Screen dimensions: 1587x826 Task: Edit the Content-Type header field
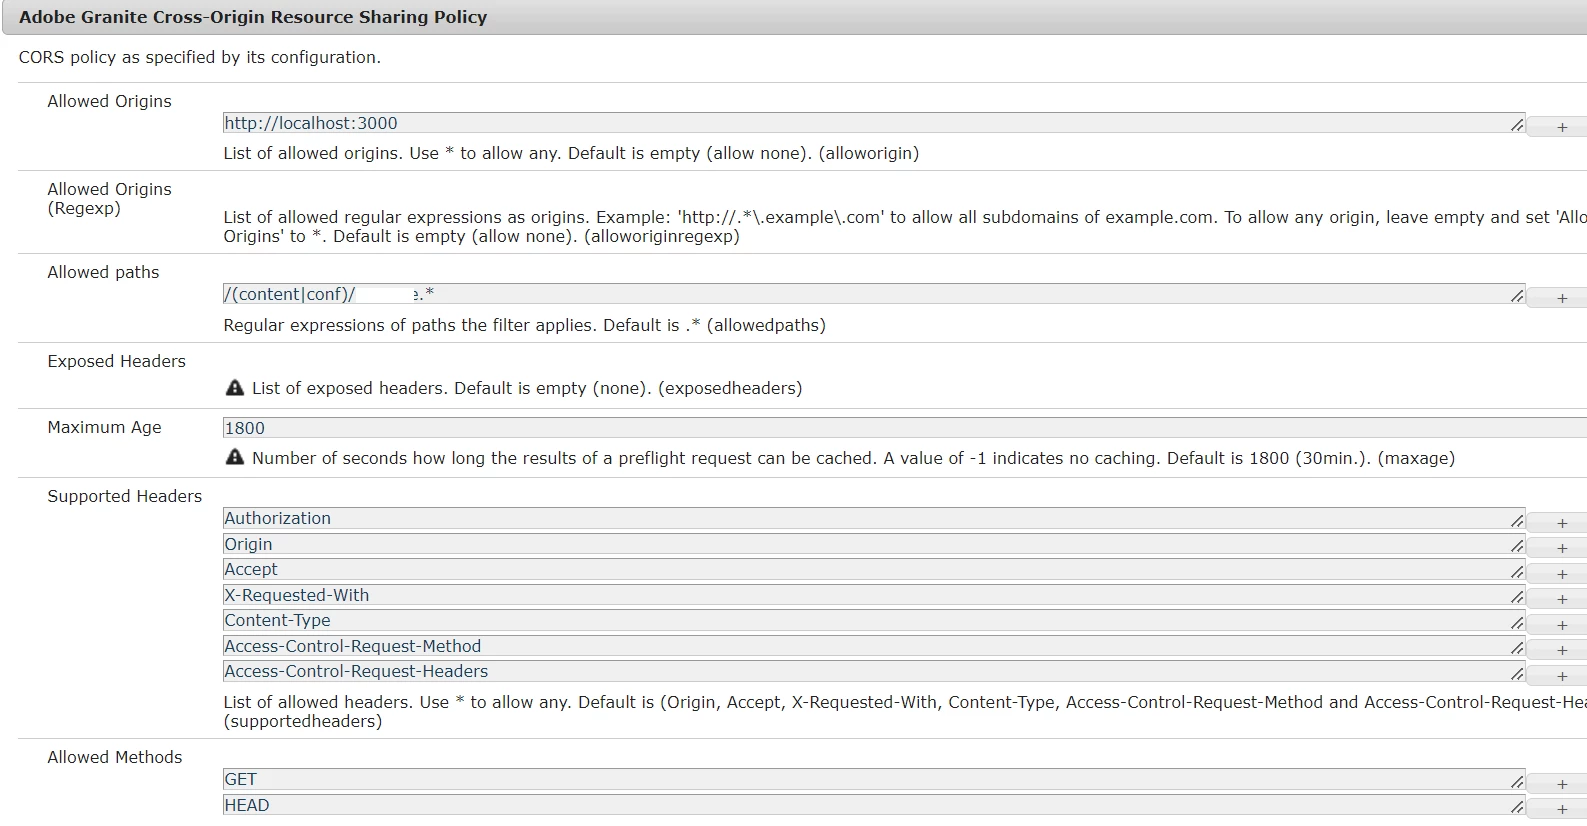[874, 620]
